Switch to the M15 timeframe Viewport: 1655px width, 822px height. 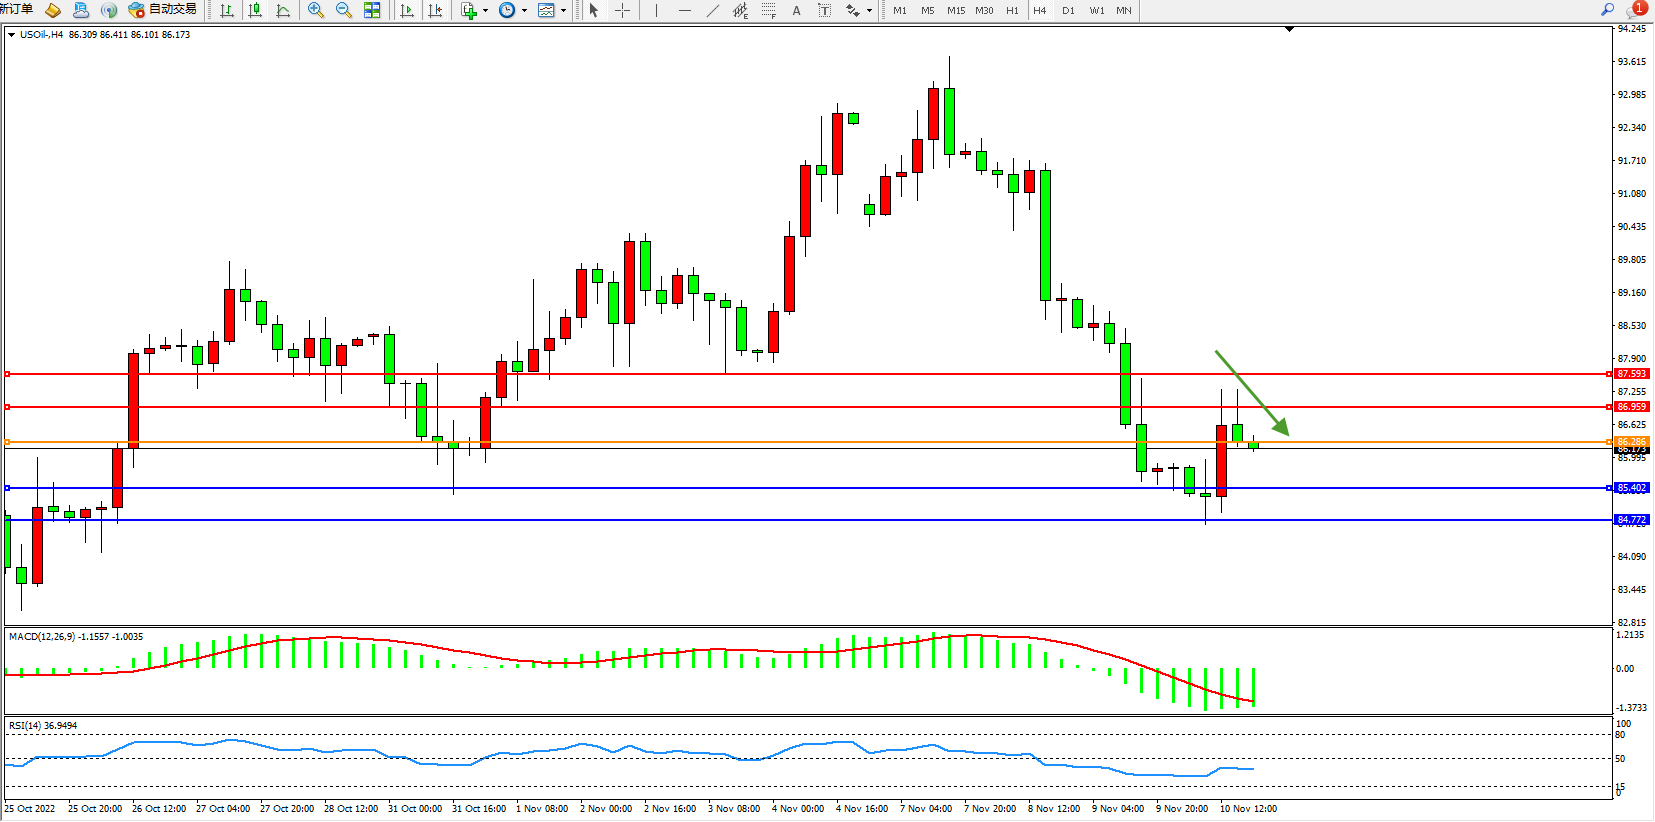956,10
